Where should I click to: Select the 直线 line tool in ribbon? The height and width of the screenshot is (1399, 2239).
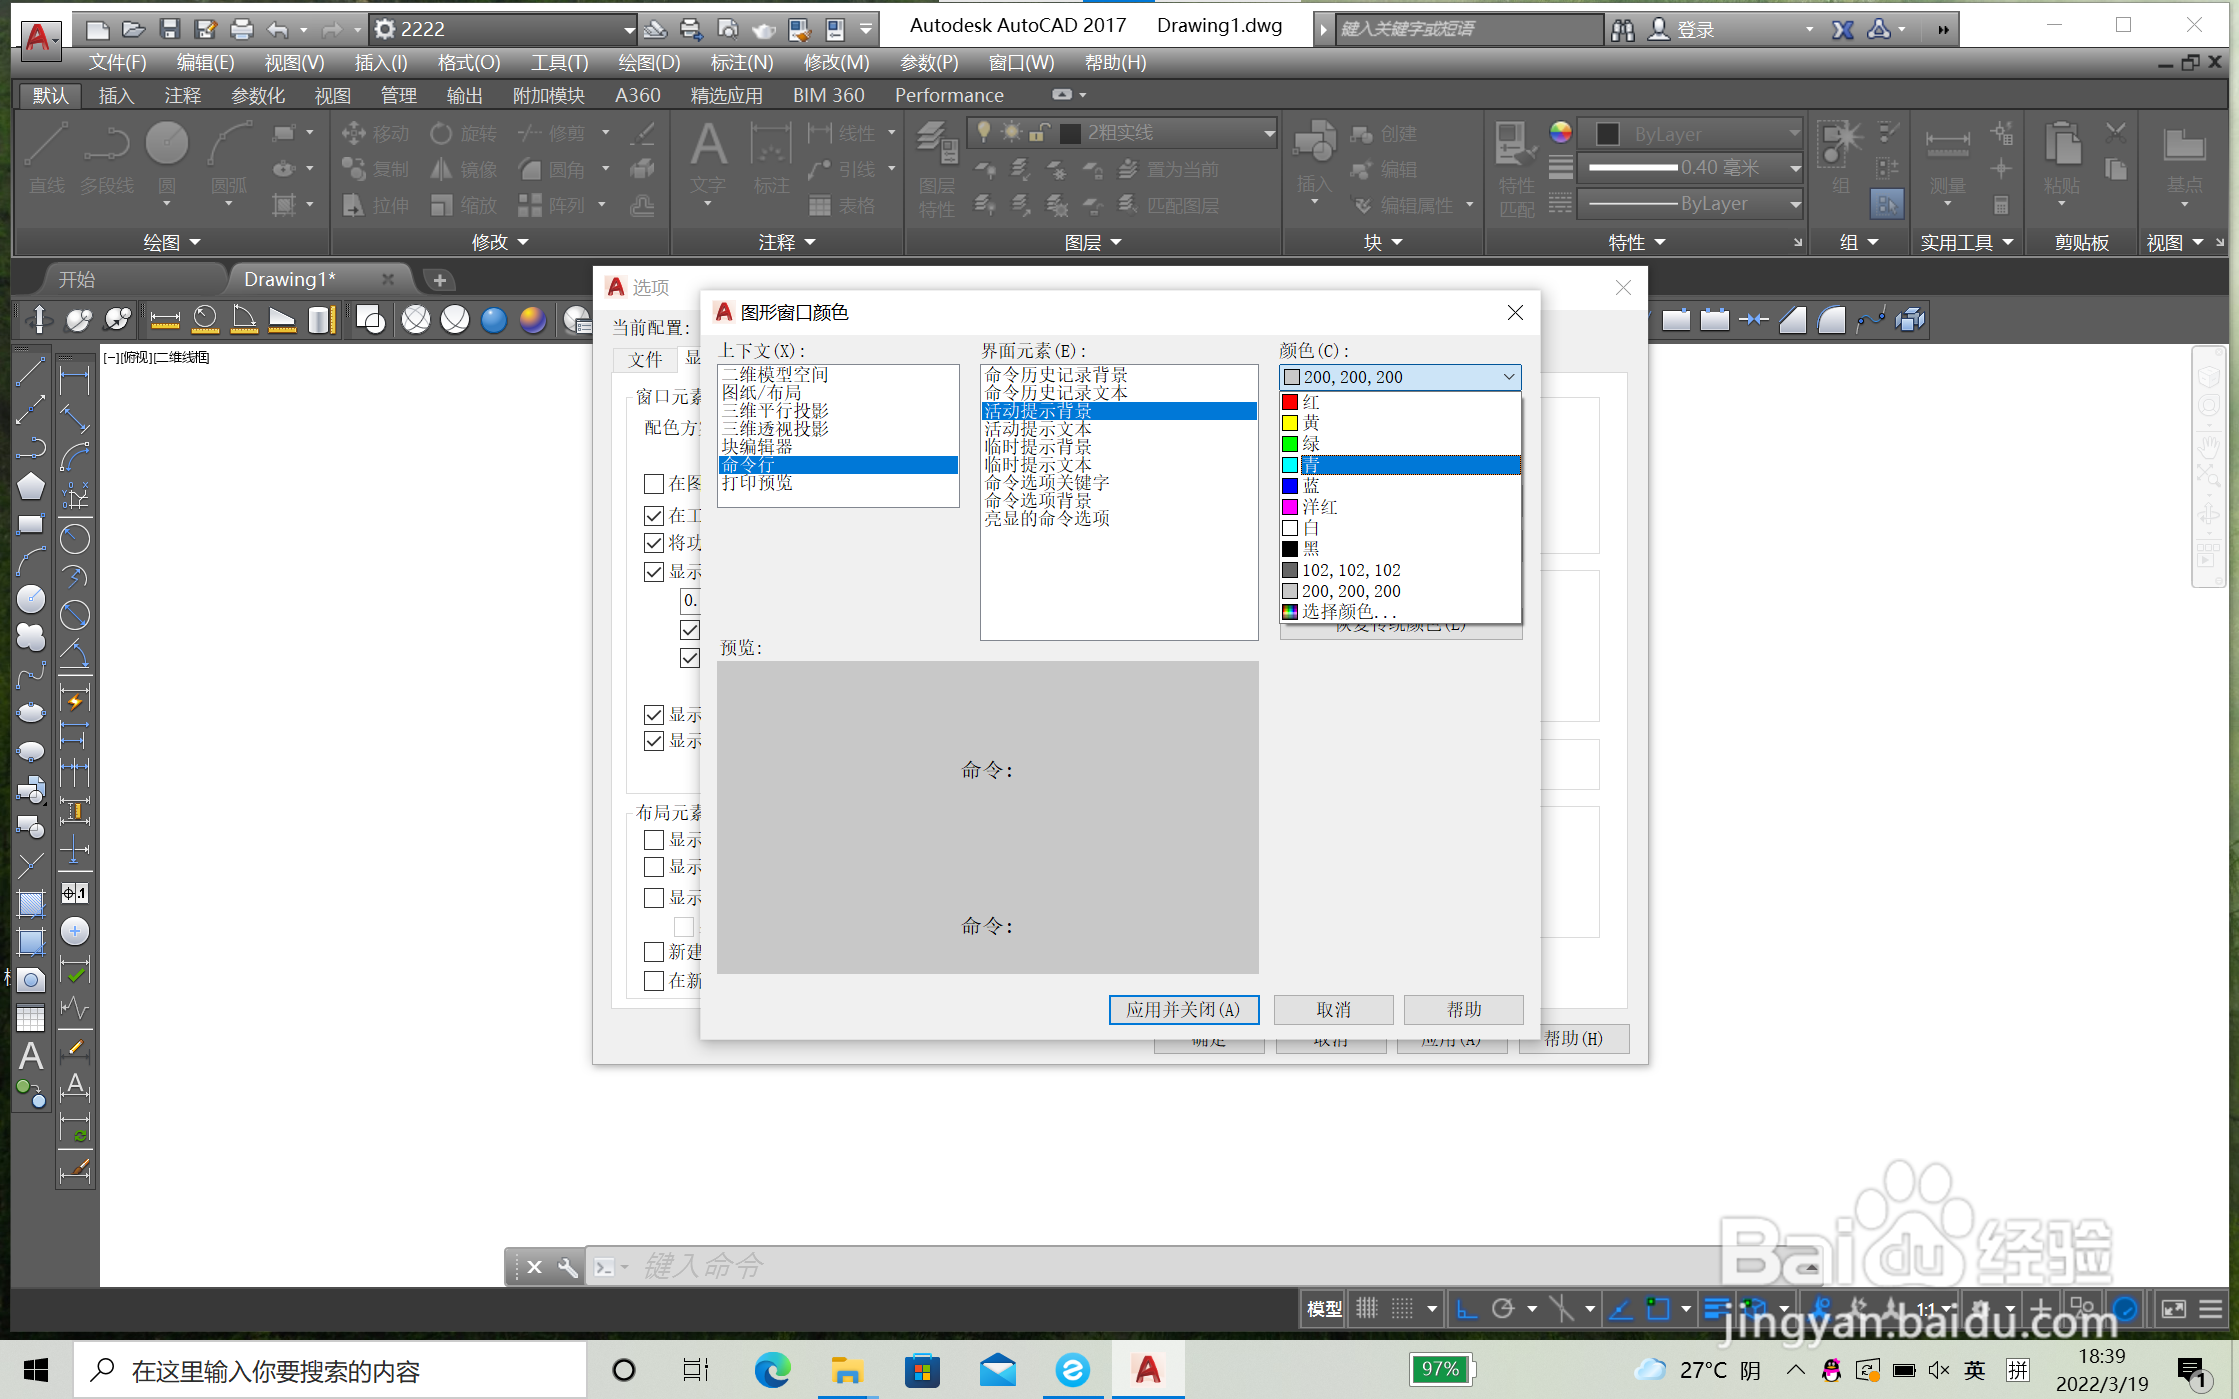(x=46, y=158)
